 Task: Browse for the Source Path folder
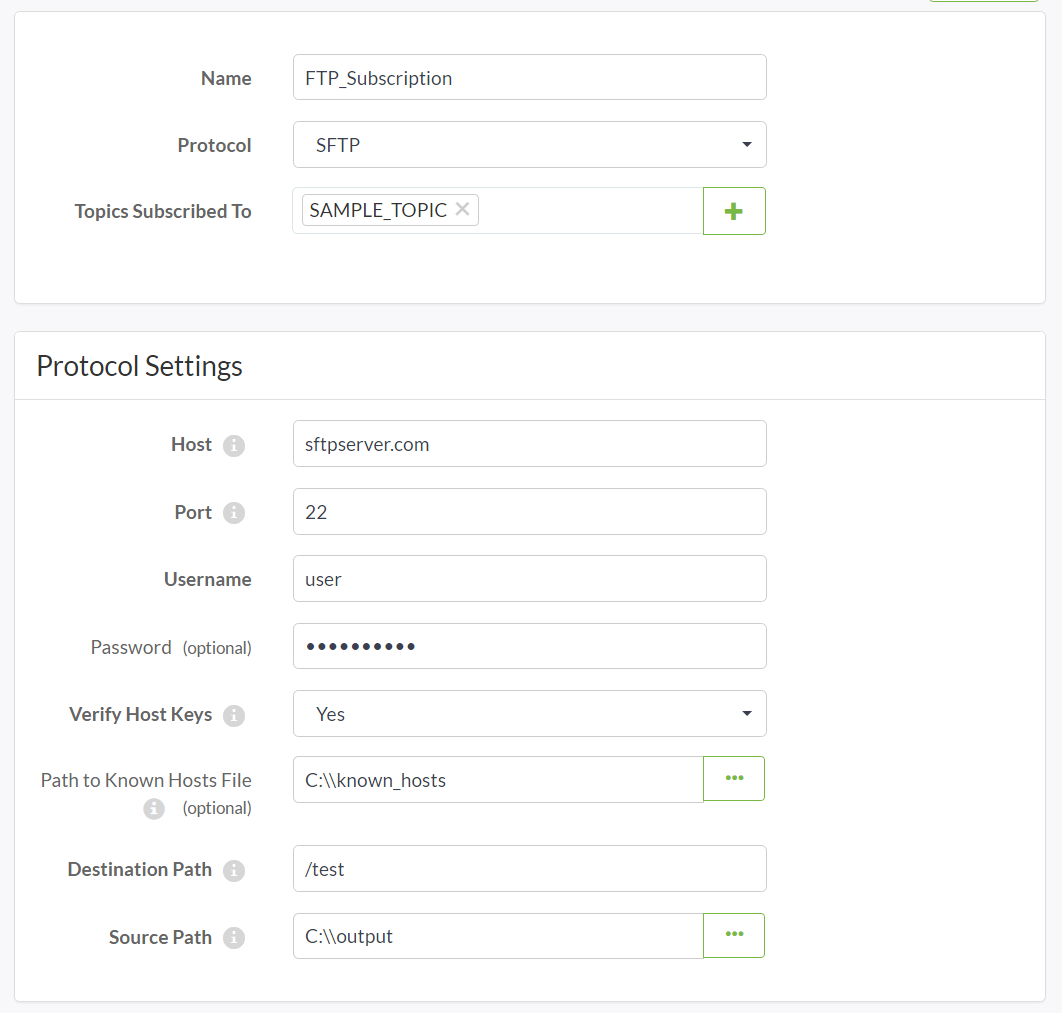pyautogui.click(x=734, y=935)
